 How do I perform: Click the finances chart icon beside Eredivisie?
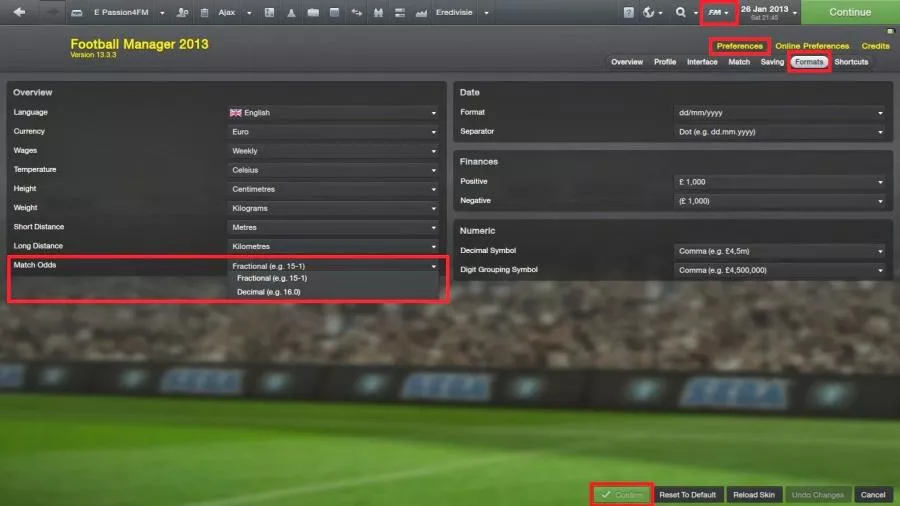[x=421, y=12]
